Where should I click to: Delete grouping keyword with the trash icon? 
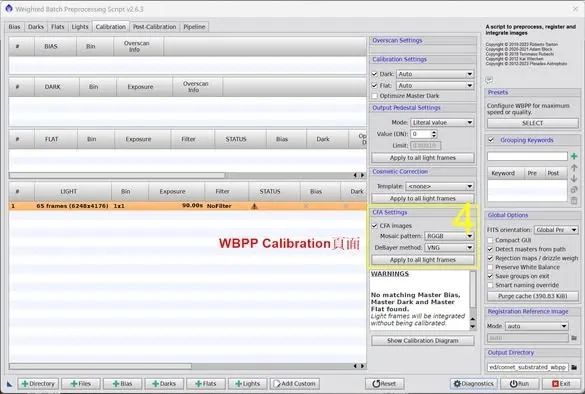pos(574,201)
